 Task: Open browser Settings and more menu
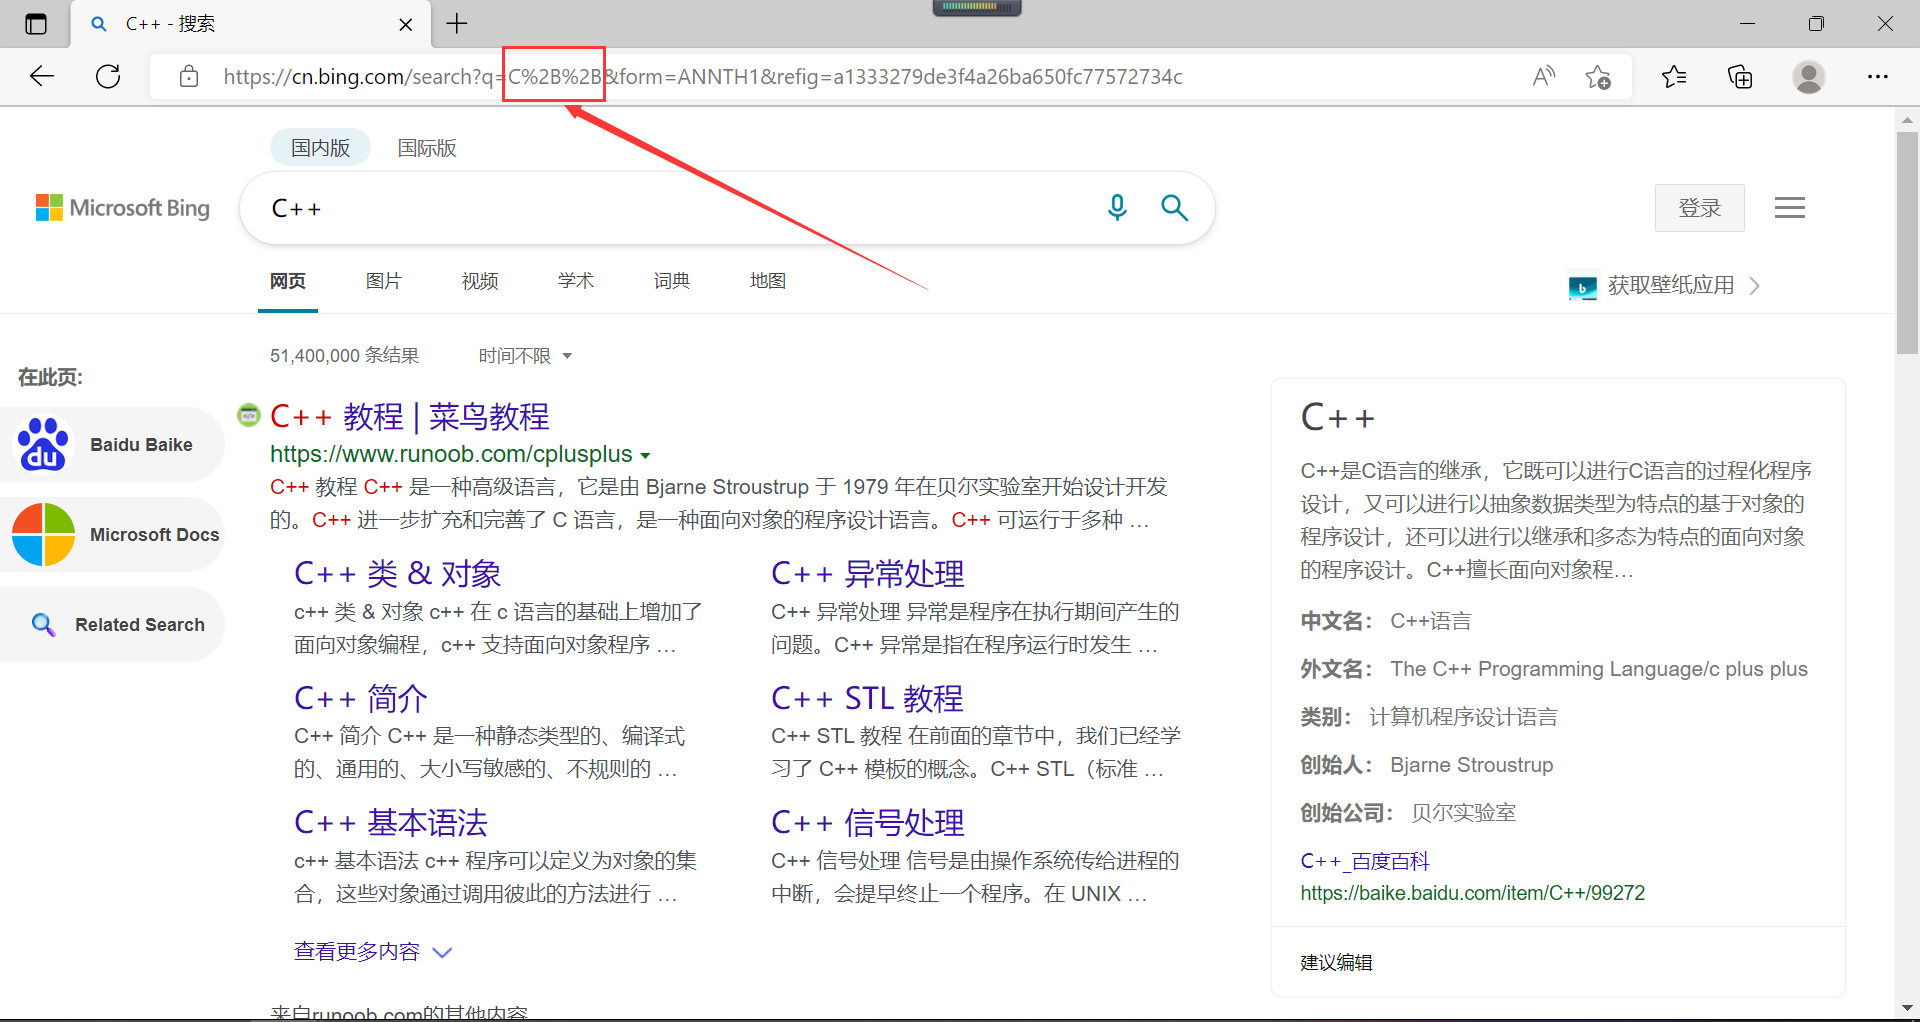(x=1878, y=77)
